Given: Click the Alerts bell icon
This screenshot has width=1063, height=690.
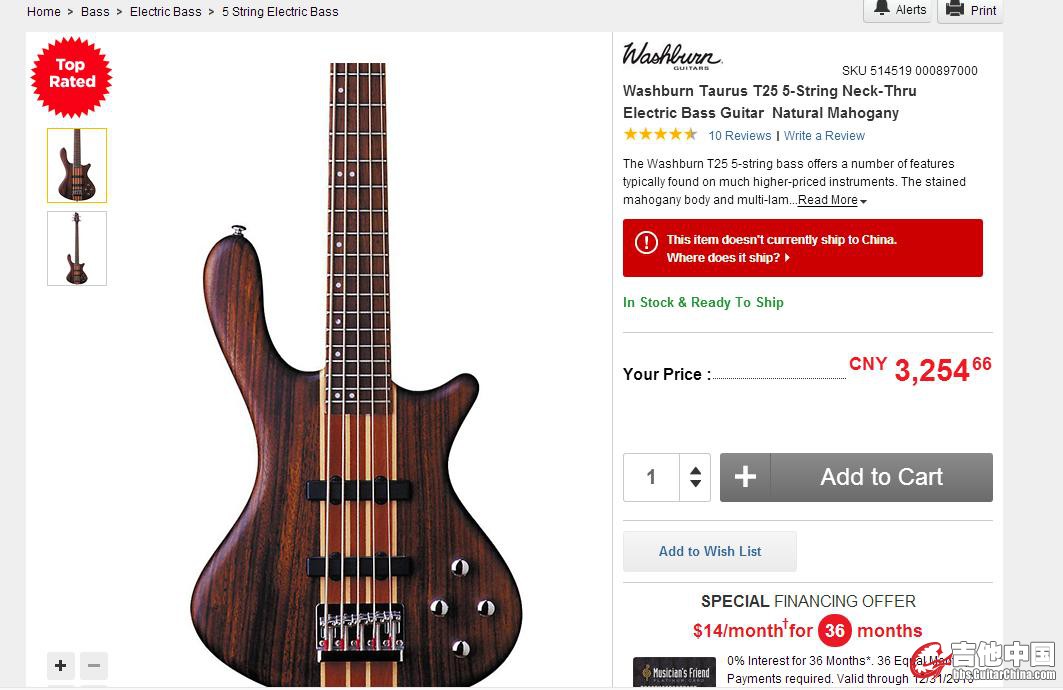Looking at the screenshot, I should click(881, 8).
